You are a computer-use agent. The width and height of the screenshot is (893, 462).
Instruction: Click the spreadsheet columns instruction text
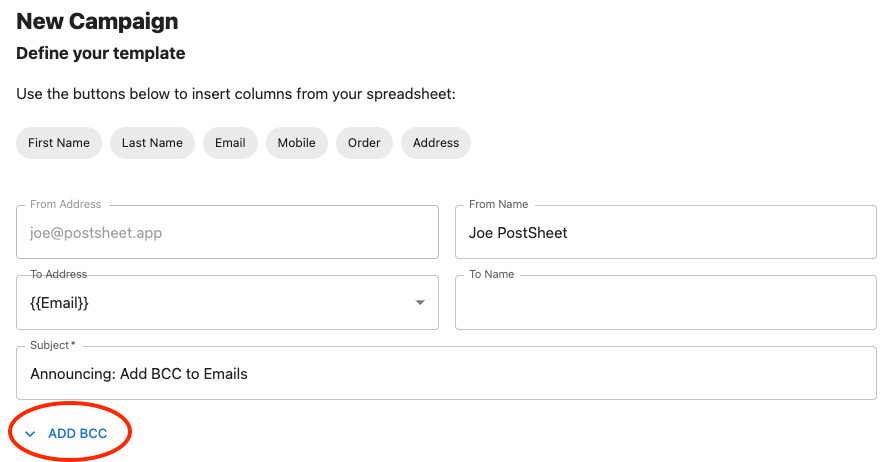(236, 95)
